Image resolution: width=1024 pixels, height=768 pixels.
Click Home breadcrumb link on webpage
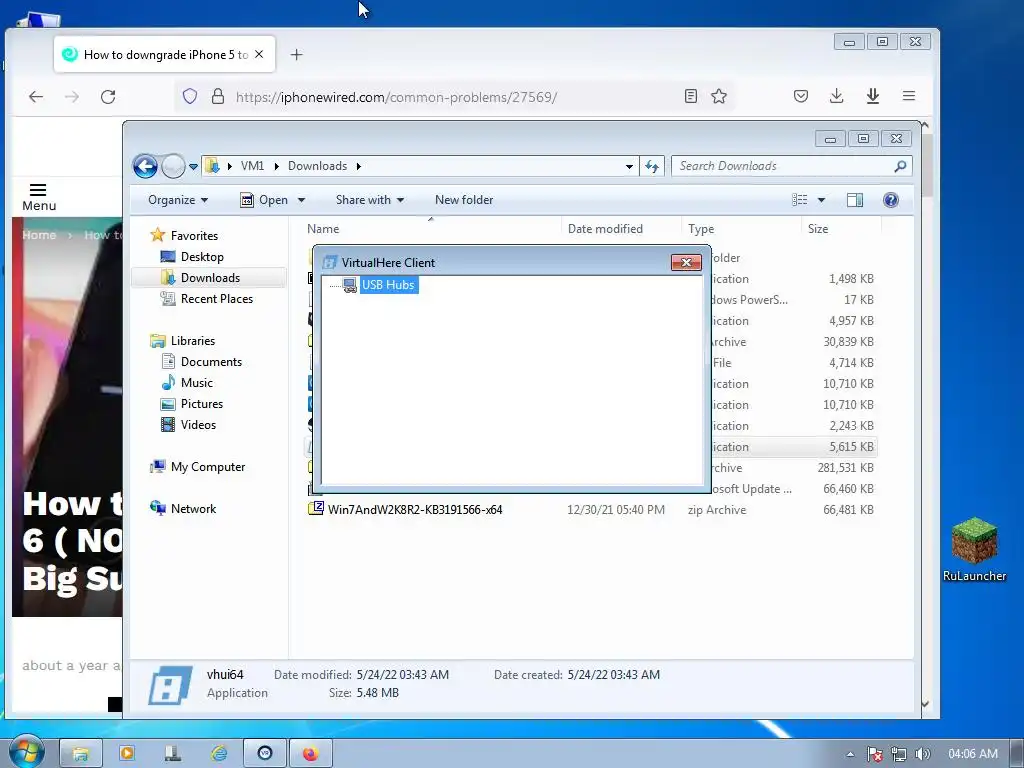click(39, 235)
